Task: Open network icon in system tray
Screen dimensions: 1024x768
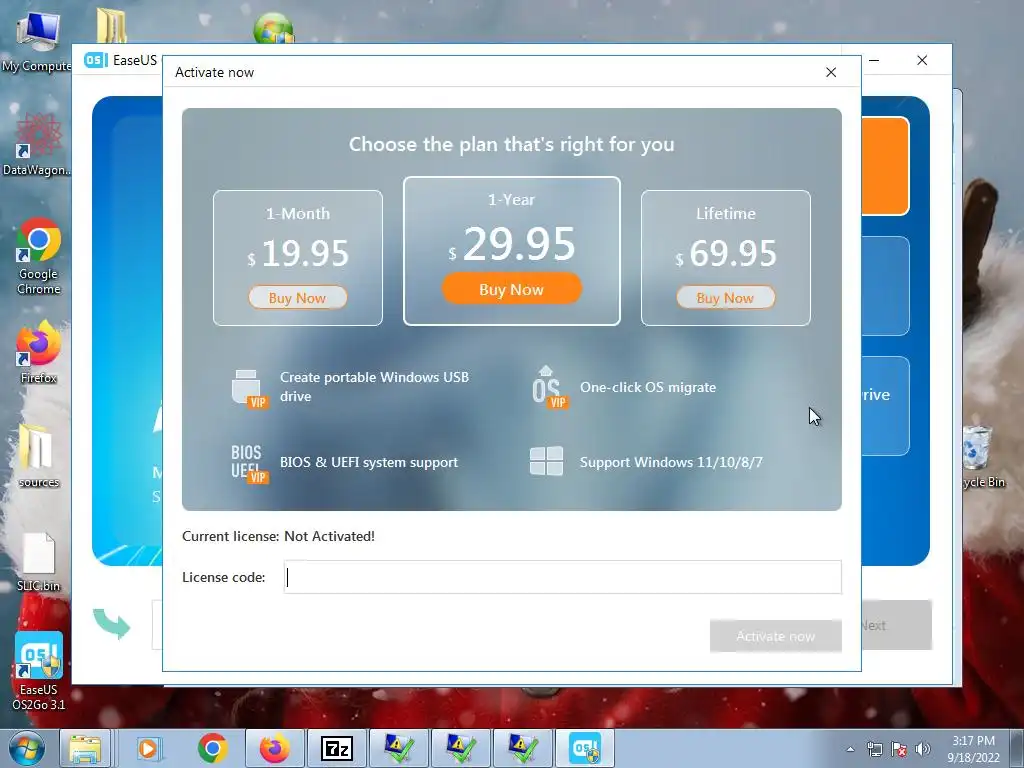Action: tap(874, 749)
